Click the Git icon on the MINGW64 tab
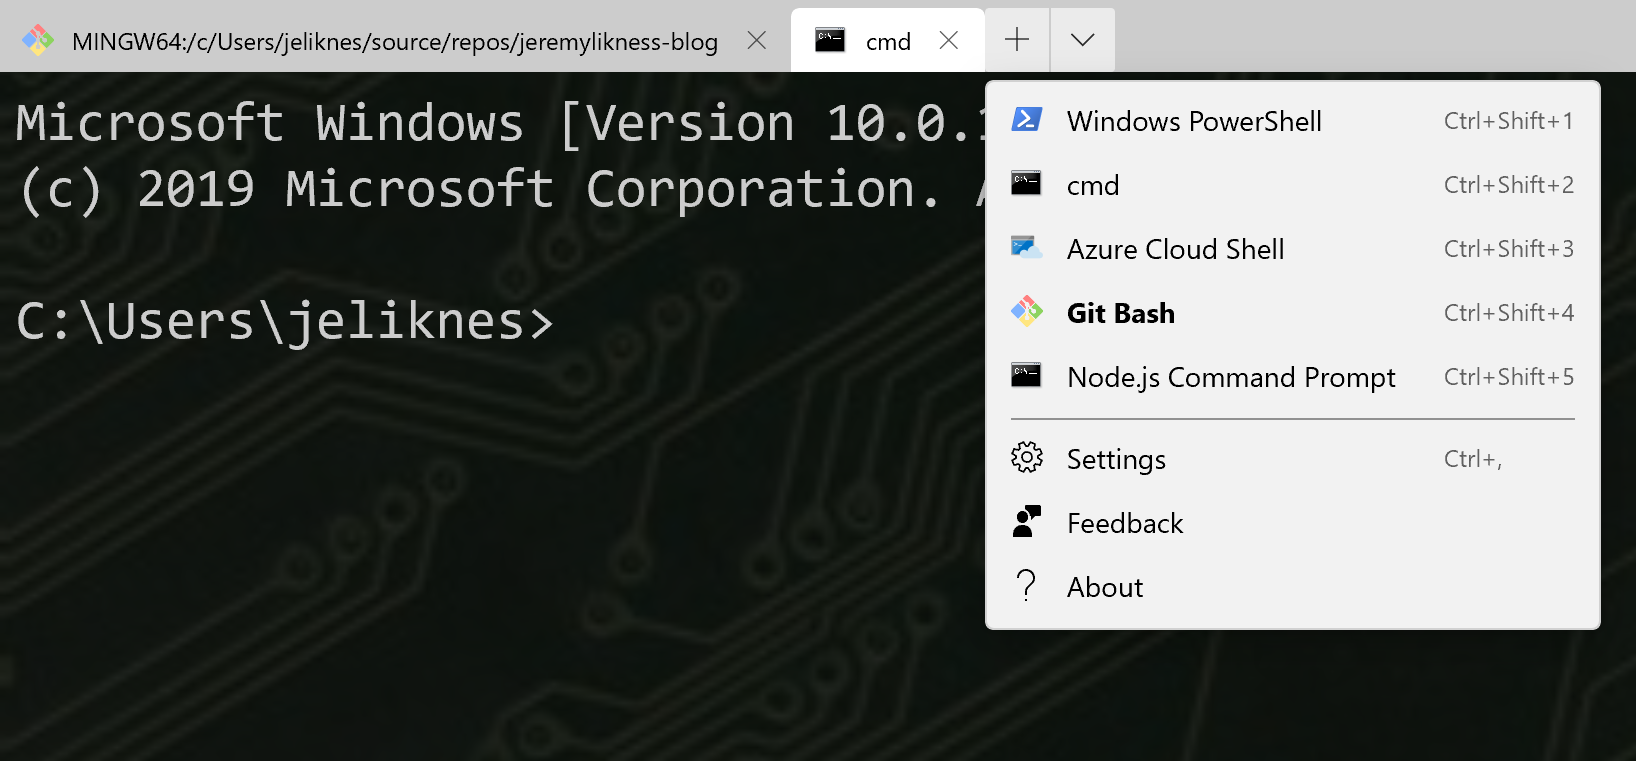This screenshot has height=761, width=1636. pos(38,40)
